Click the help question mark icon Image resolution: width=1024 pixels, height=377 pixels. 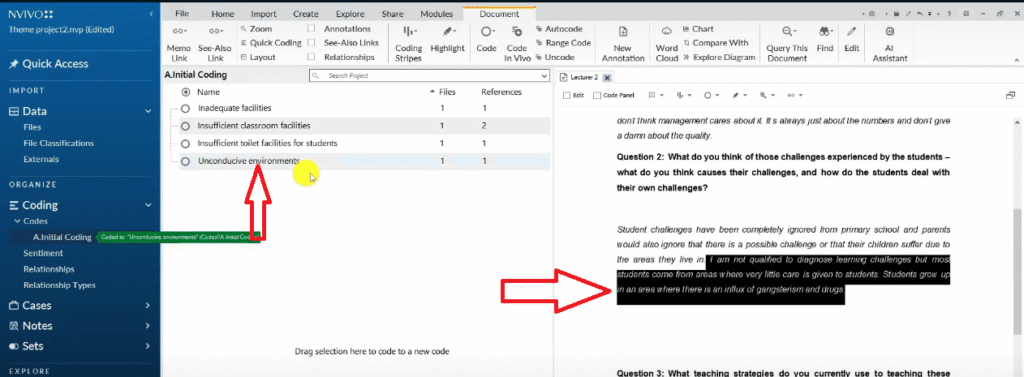(948, 14)
